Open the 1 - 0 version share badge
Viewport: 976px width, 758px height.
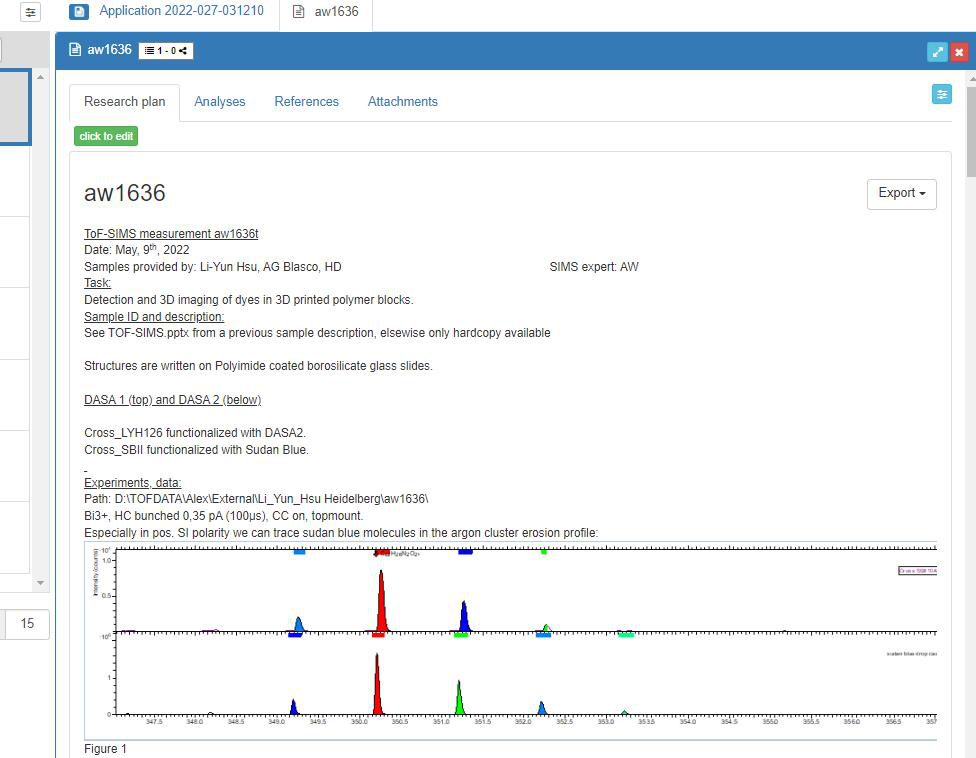166,50
